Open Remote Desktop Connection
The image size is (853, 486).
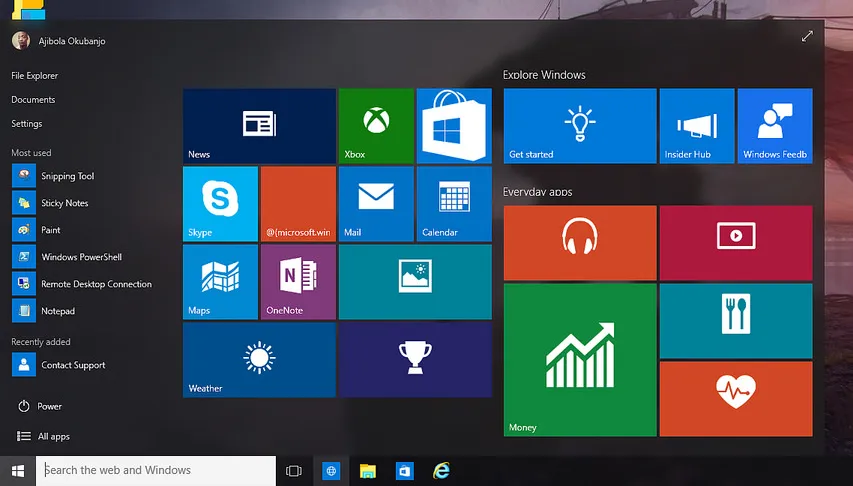pos(82,284)
